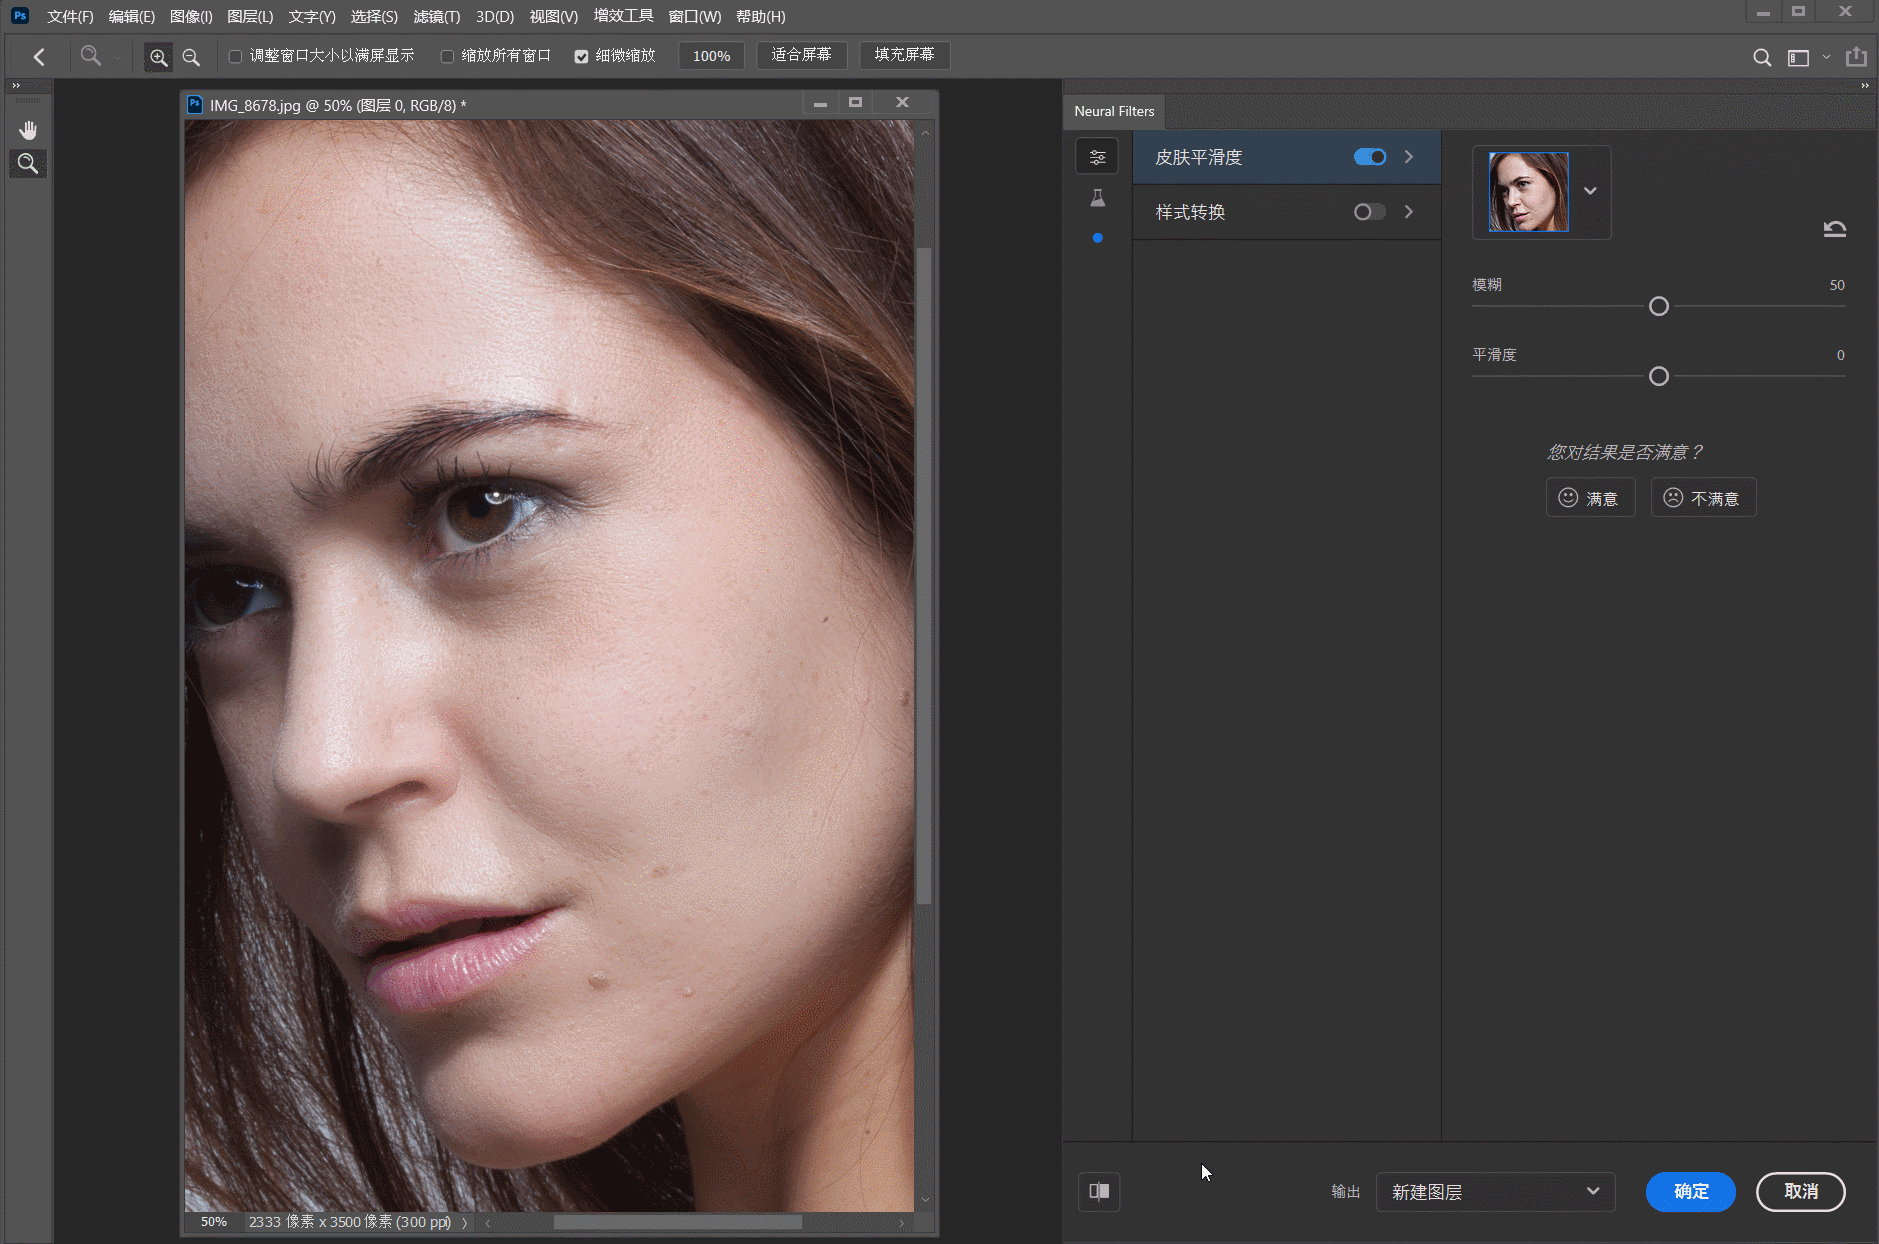The height and width of the screenshot is (1244, 1879).
Task: Click the 满意 feedback button
Action: pyautogui.click(x=1590, y=498)
